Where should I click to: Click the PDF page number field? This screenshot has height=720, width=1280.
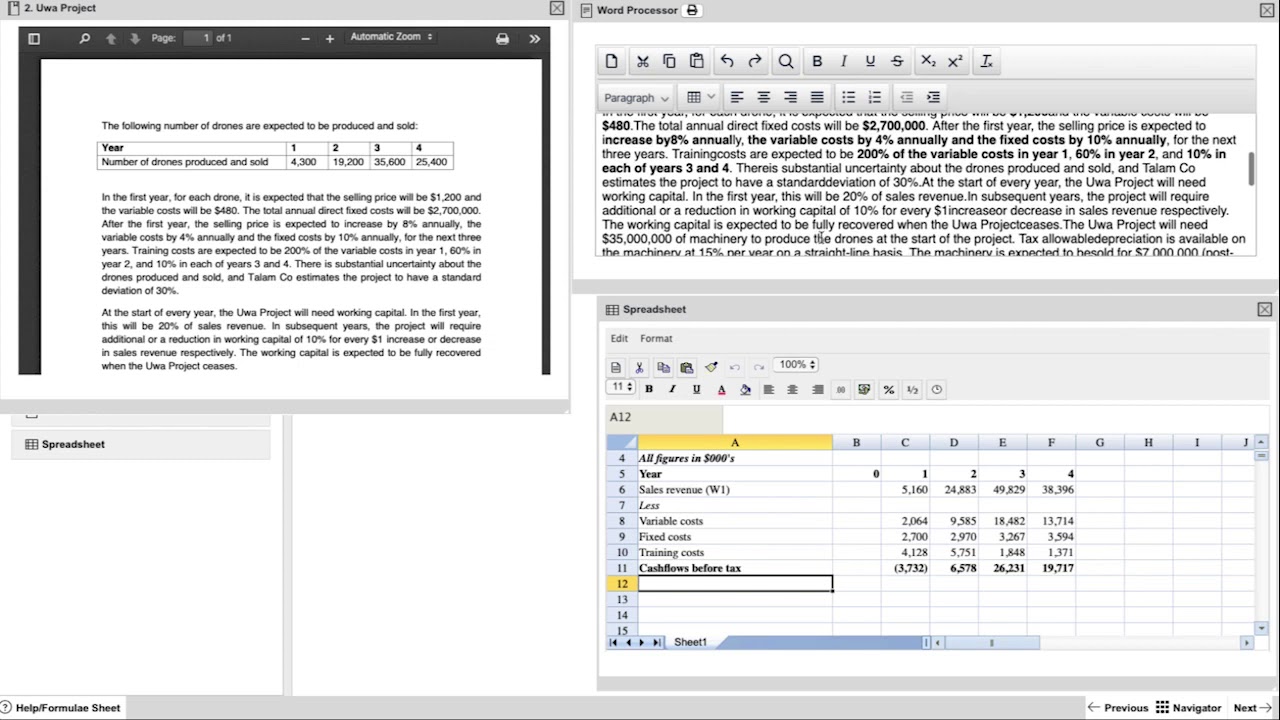198,38
